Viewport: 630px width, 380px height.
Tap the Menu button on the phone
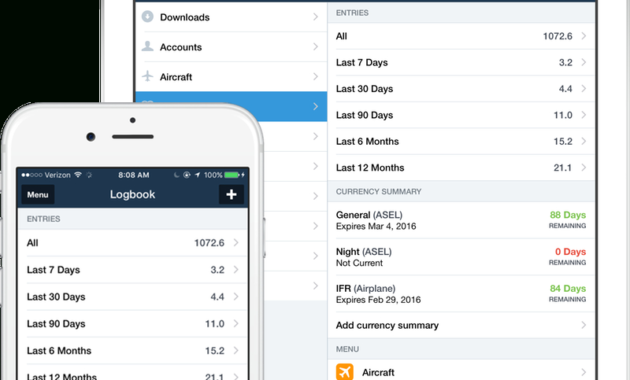(x=38, y=194)
